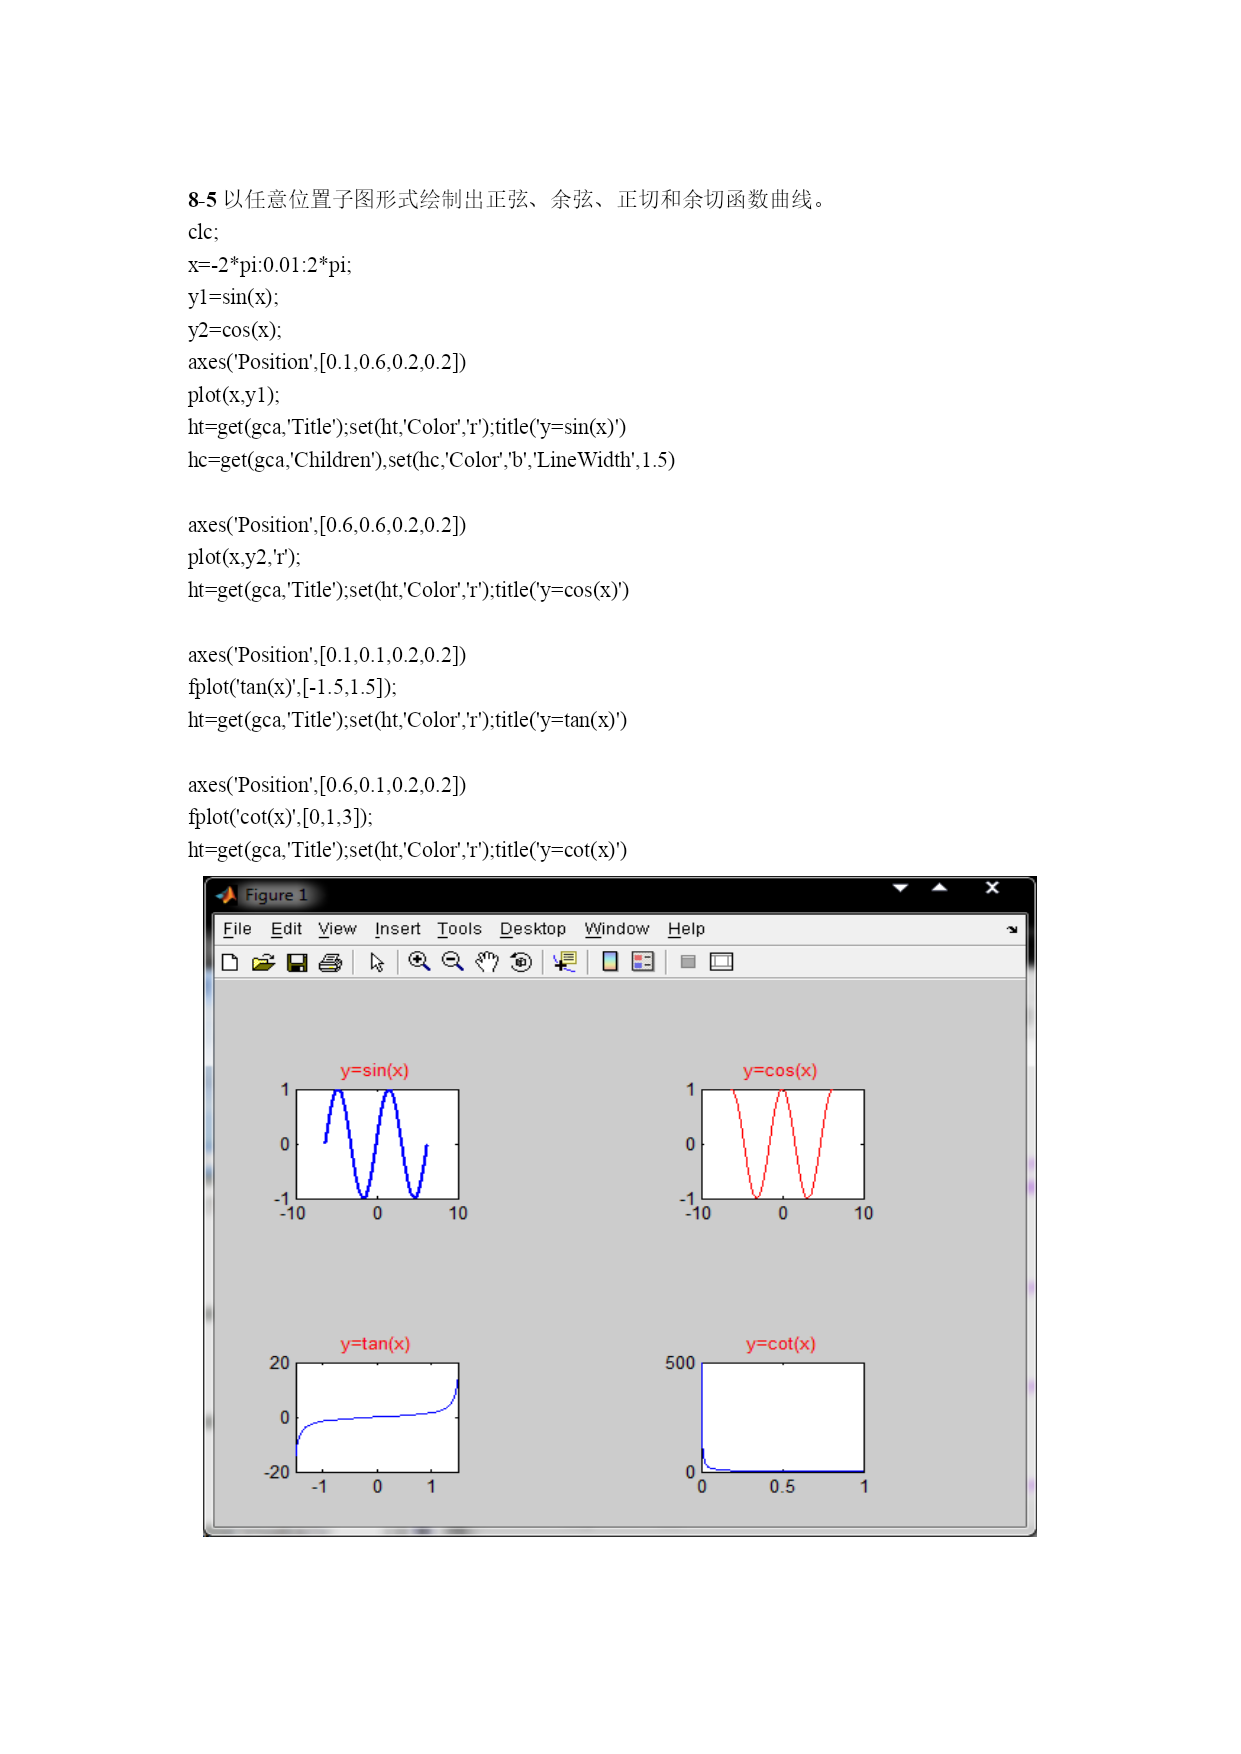Image resolution: width=1241 pixels, height=1754 pixels.
Task: Select the blue sine curve axes
Action: point(377,1144)
